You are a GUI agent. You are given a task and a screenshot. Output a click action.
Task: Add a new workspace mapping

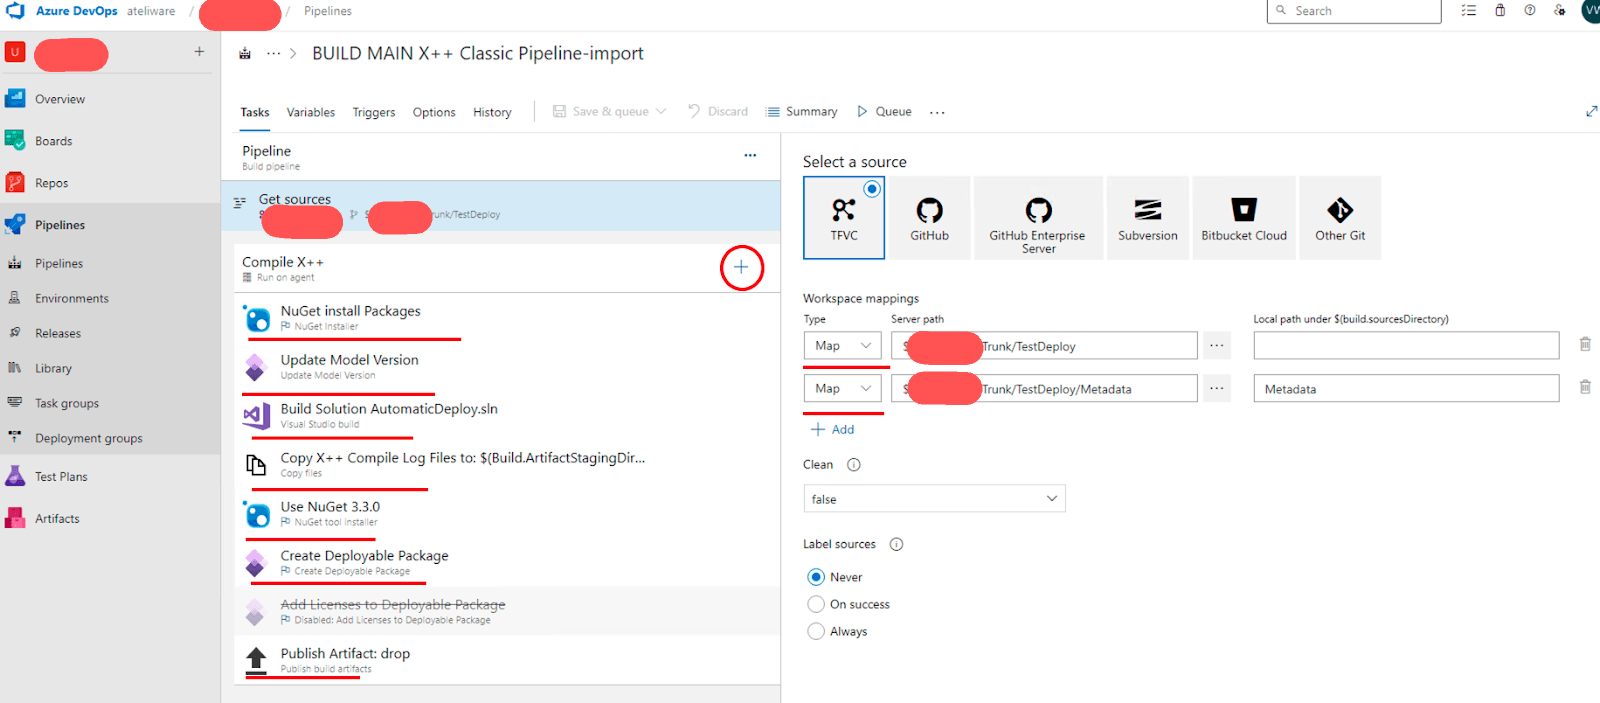[x=832, y=429]
